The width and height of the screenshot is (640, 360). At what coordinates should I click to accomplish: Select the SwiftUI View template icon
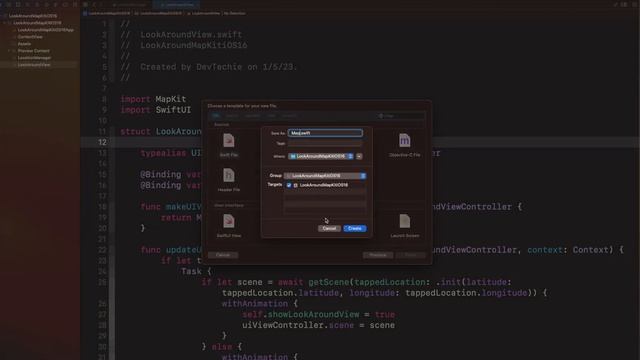[229, 221]
